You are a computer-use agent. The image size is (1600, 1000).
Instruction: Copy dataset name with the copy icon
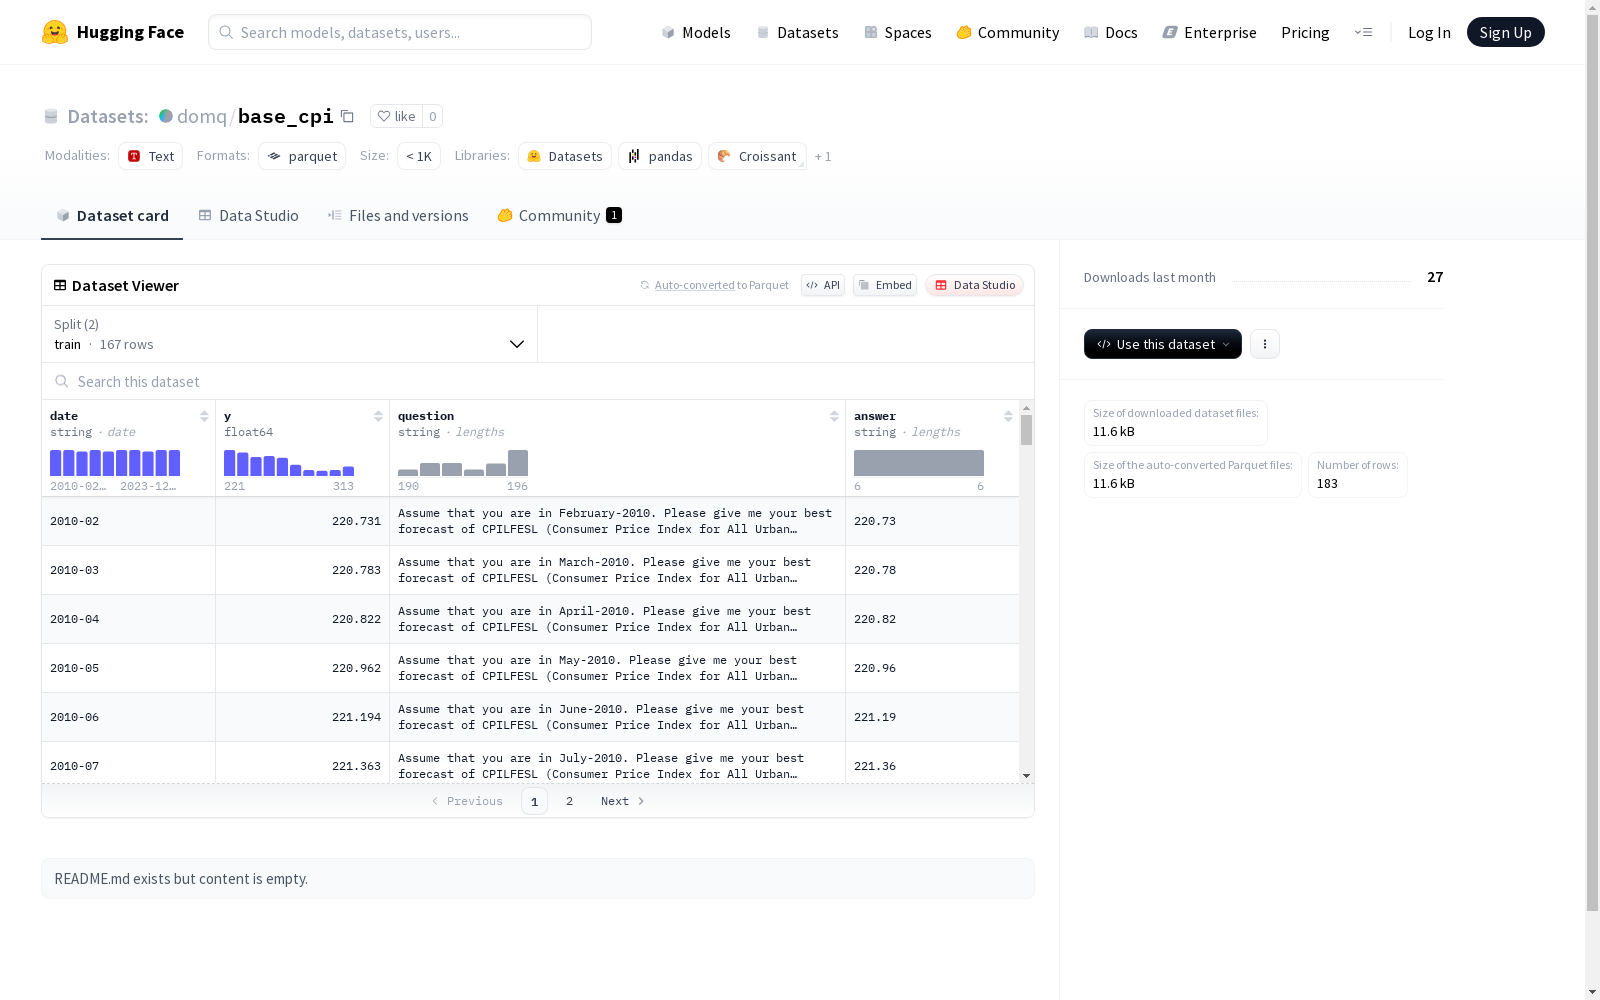[347, 116]
